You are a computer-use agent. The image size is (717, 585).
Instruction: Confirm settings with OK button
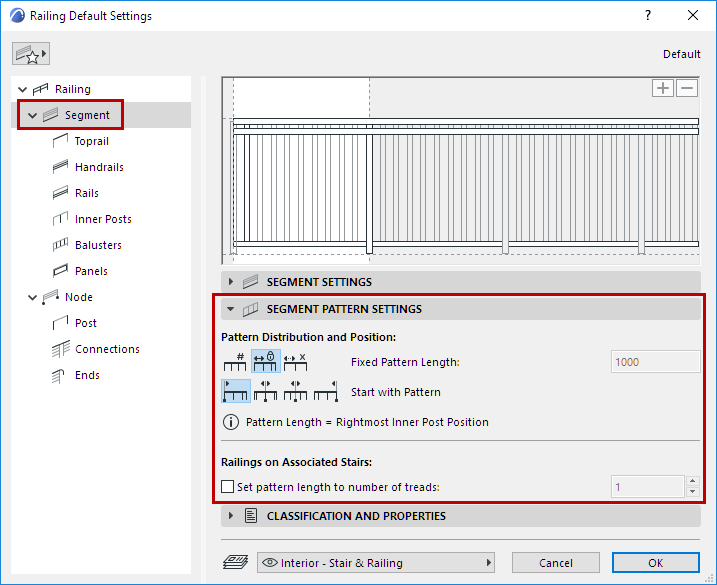coord(655,562)
